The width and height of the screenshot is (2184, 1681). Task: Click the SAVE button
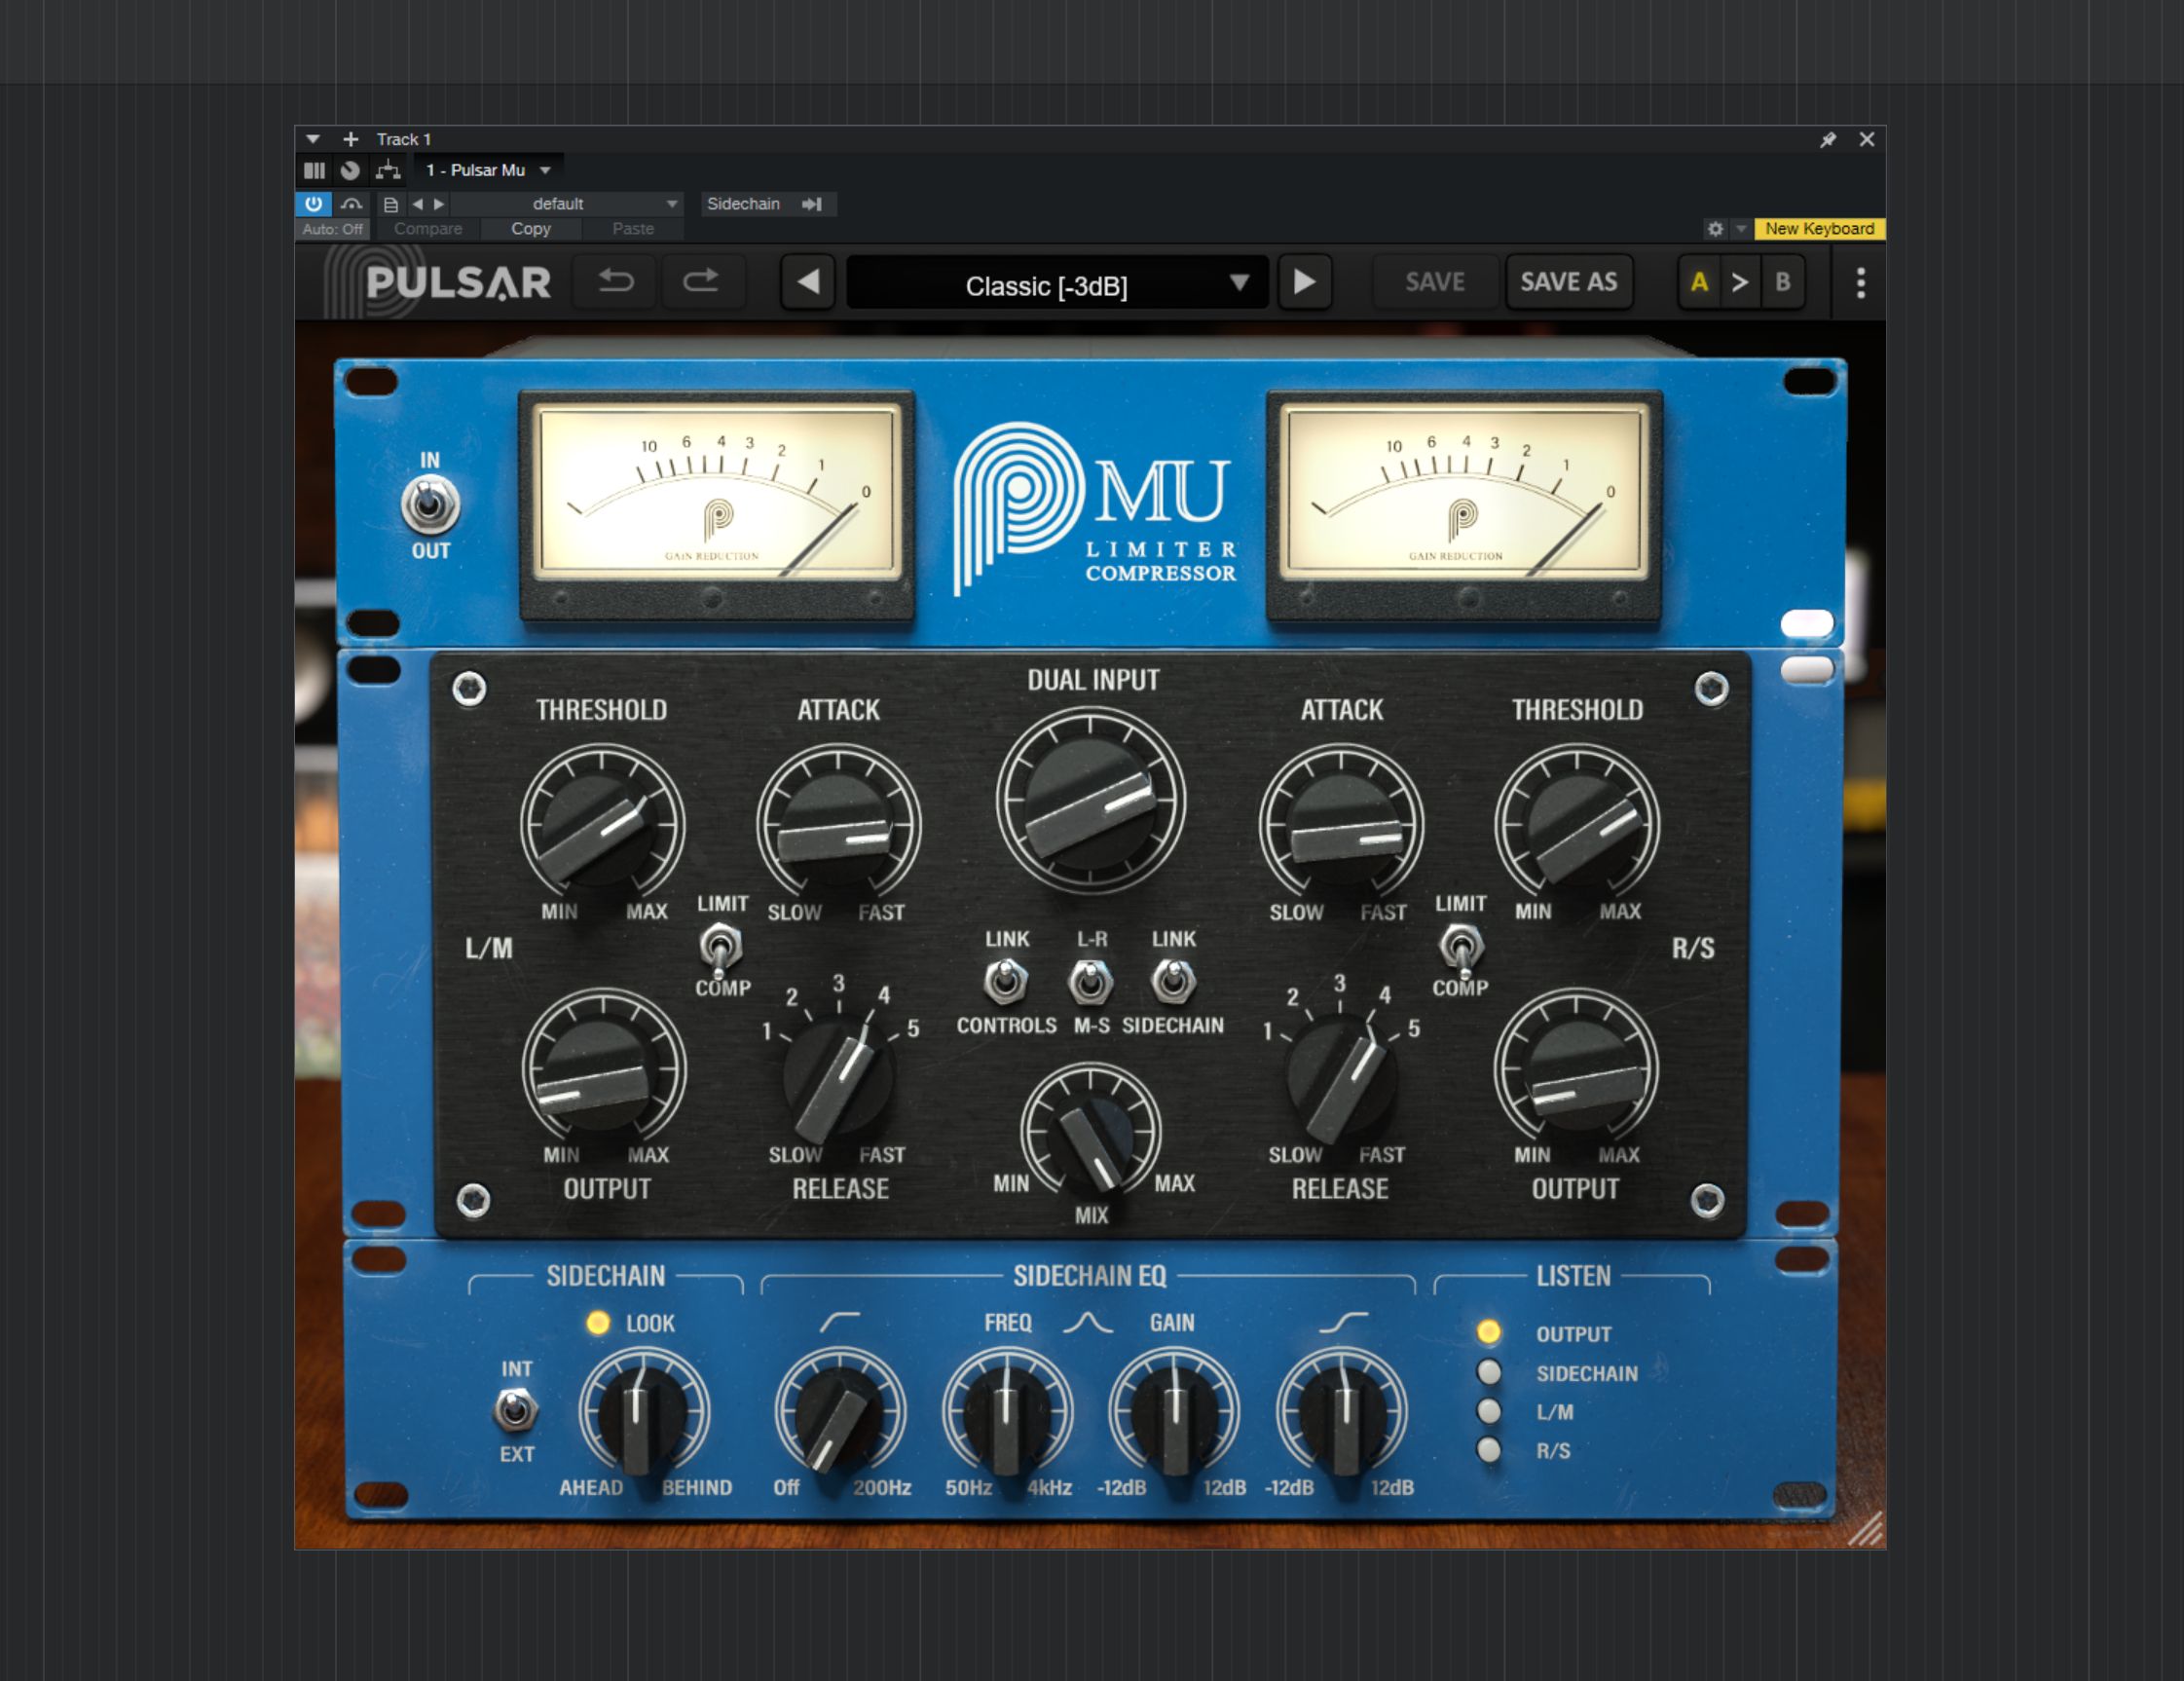(x=1435, y=282)
